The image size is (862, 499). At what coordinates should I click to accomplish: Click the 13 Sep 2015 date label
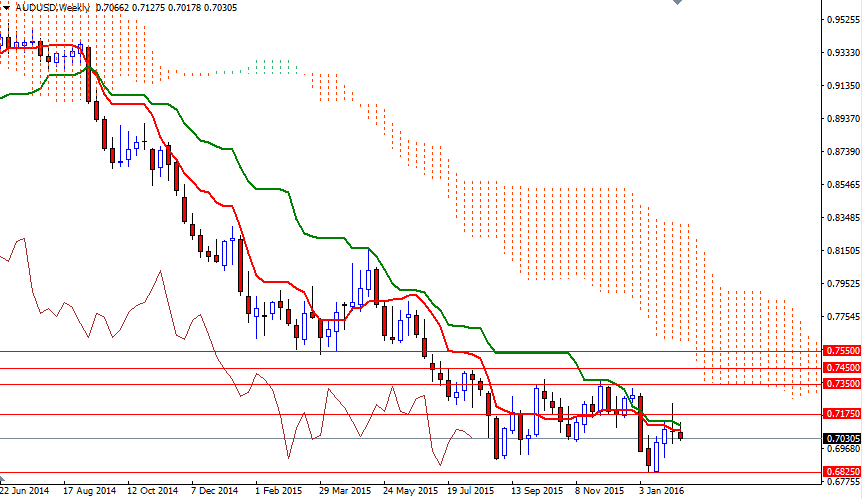[537, 491]
